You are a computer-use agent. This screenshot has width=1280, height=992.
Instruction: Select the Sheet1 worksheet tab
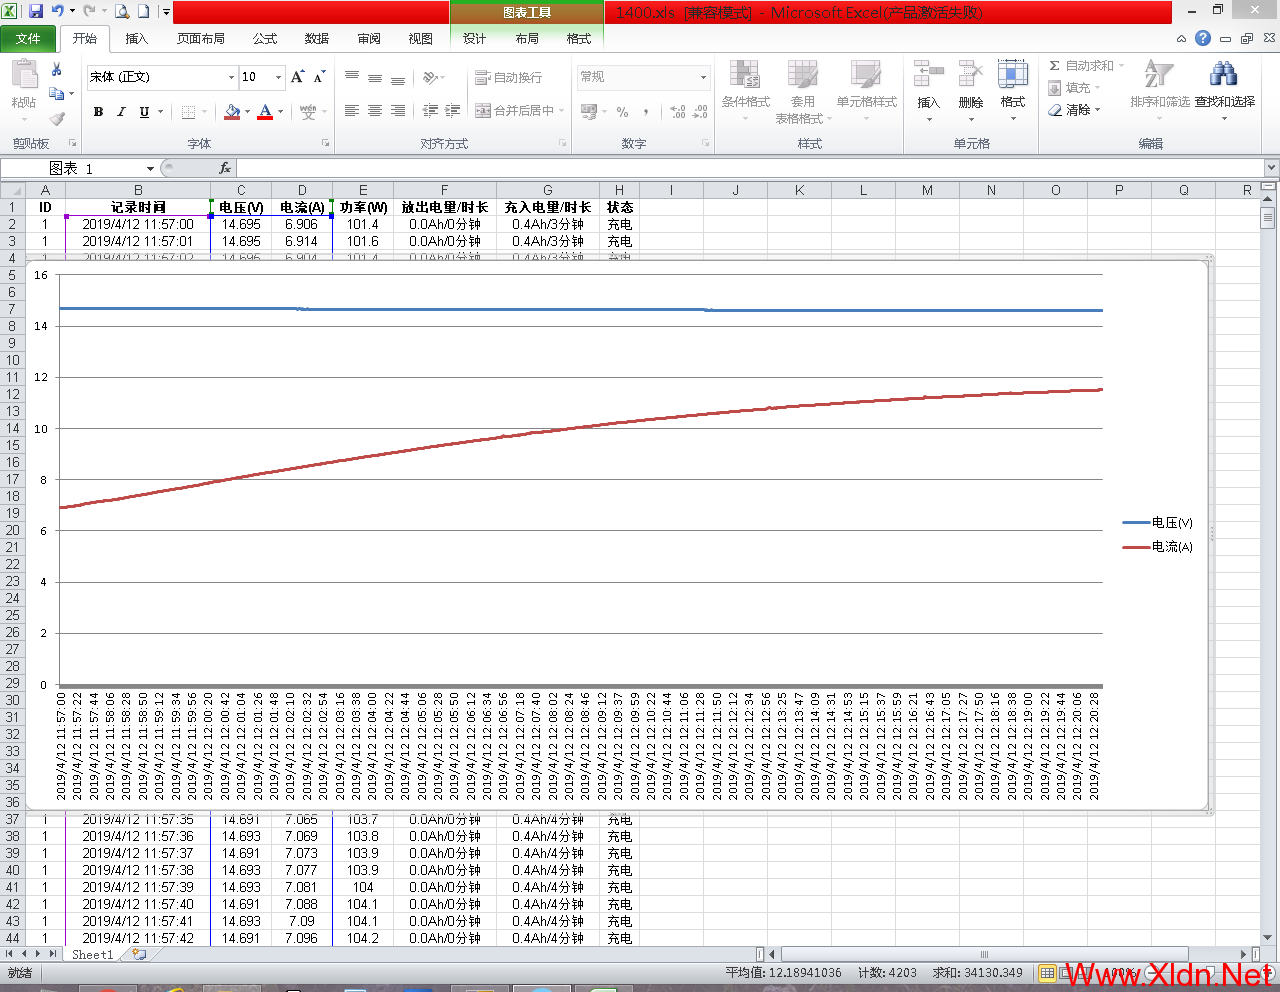tap(93, 955)
